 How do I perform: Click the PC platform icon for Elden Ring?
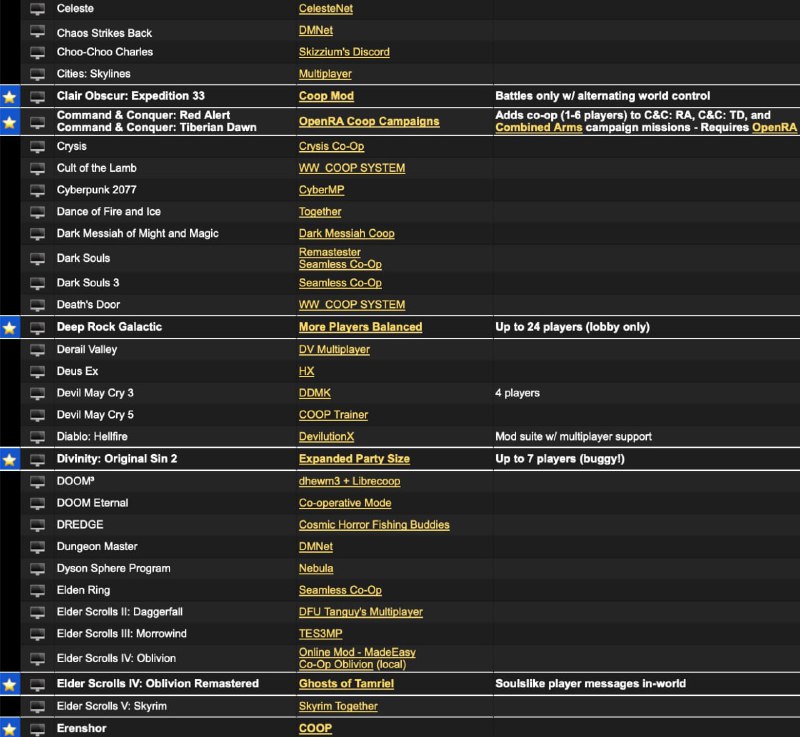pyautogui.click(x=38, y=591)
